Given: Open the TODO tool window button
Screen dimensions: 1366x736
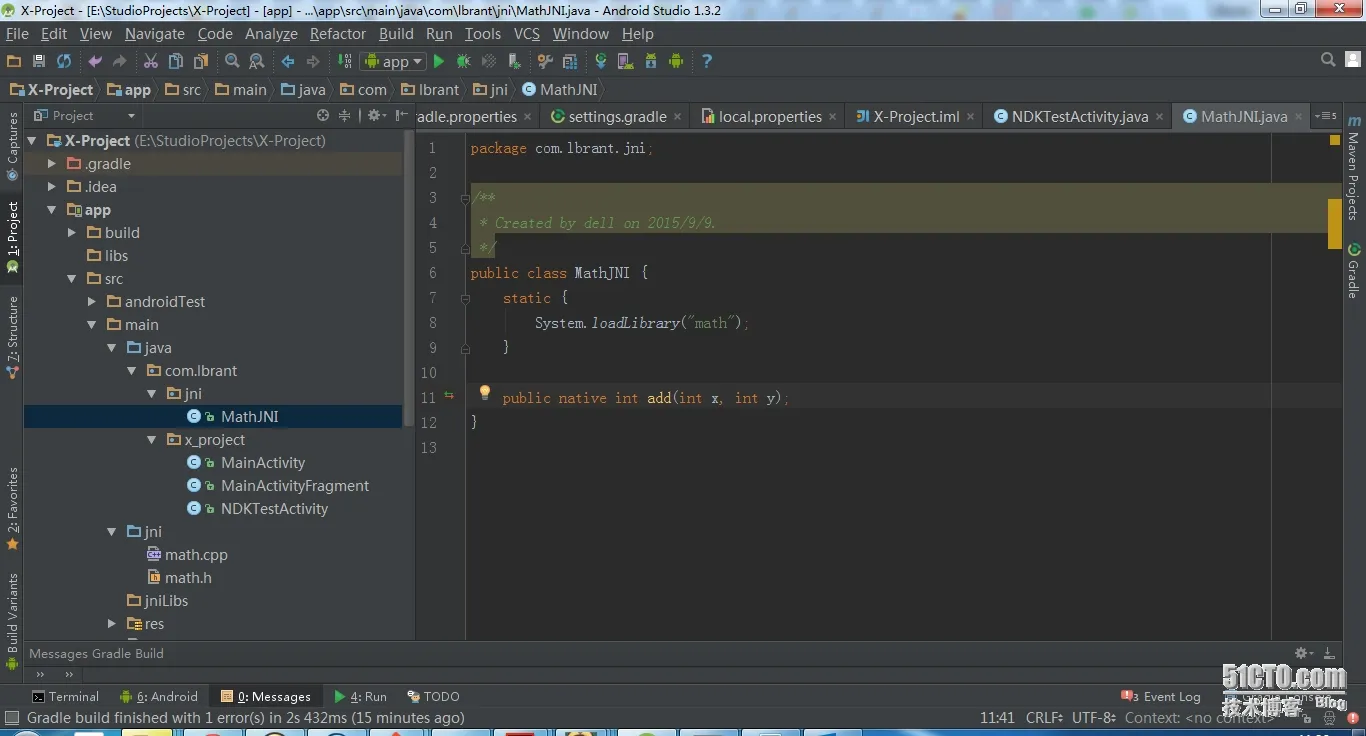Looking at the screenshot, I should (433, 697).
